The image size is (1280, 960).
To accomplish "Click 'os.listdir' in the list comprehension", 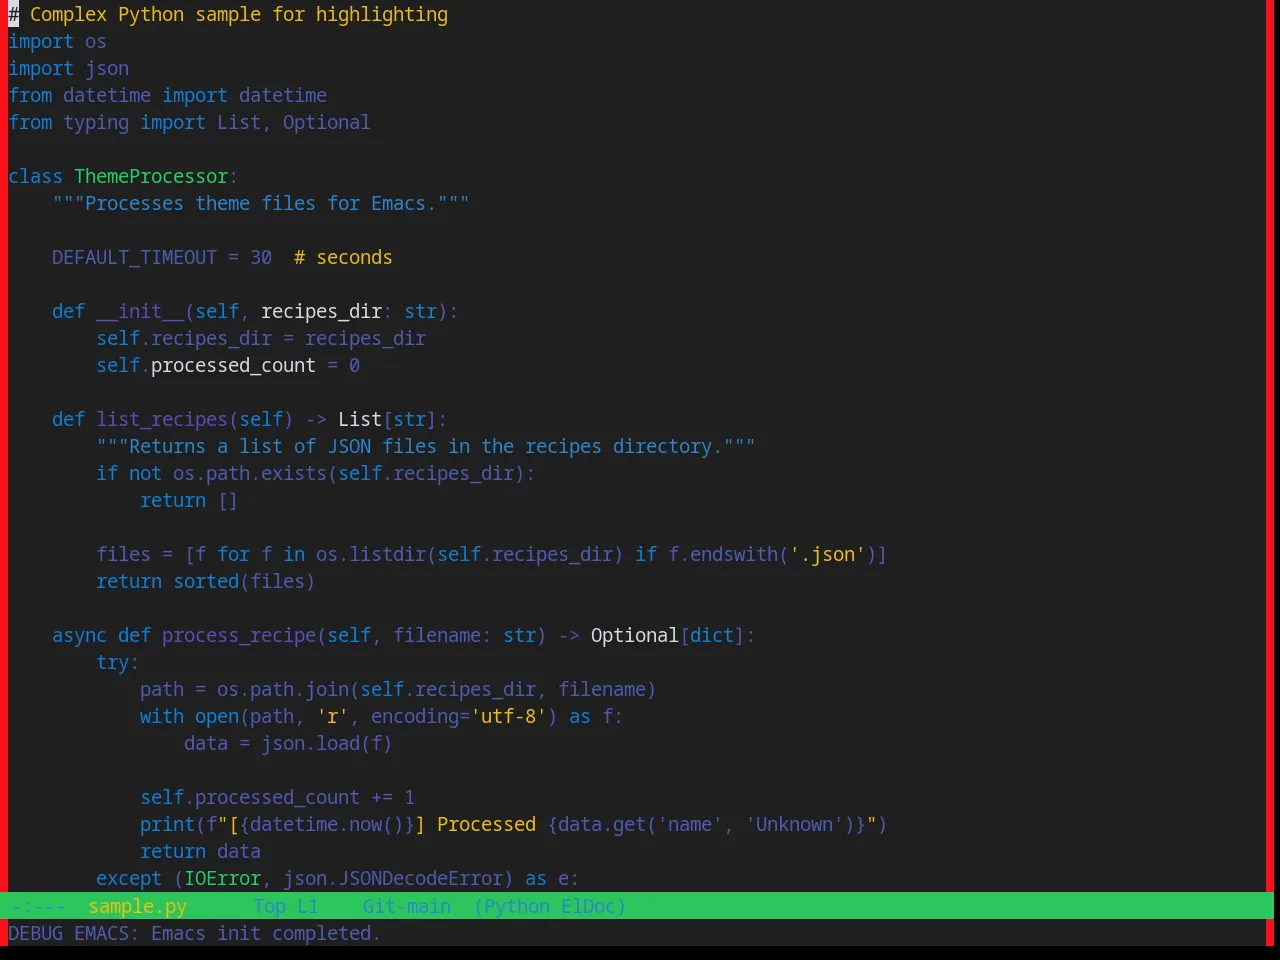I will [371, 554].
